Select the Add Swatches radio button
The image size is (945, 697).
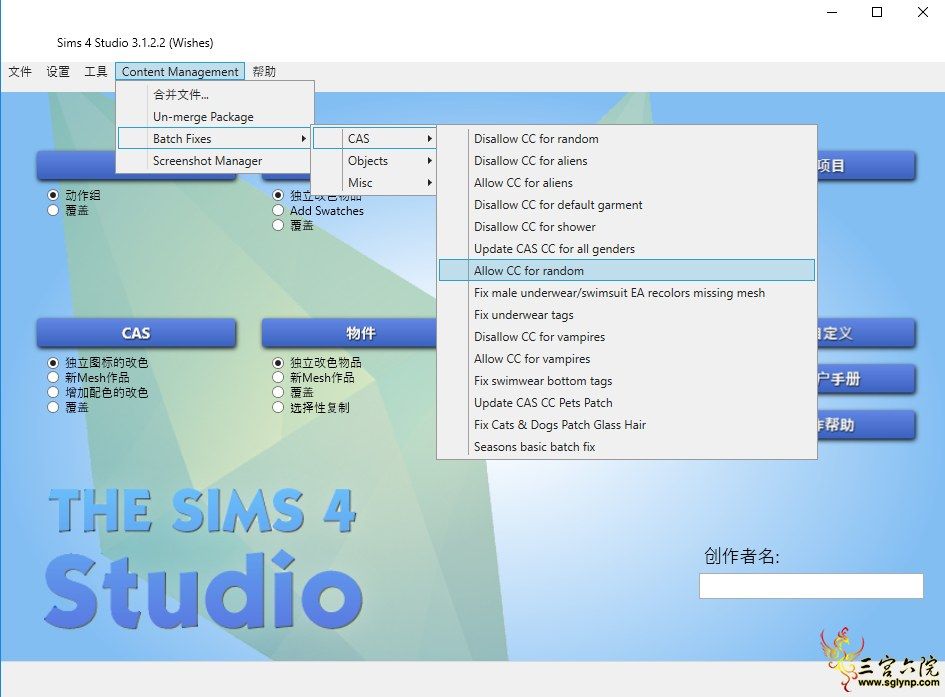(278, 210)
